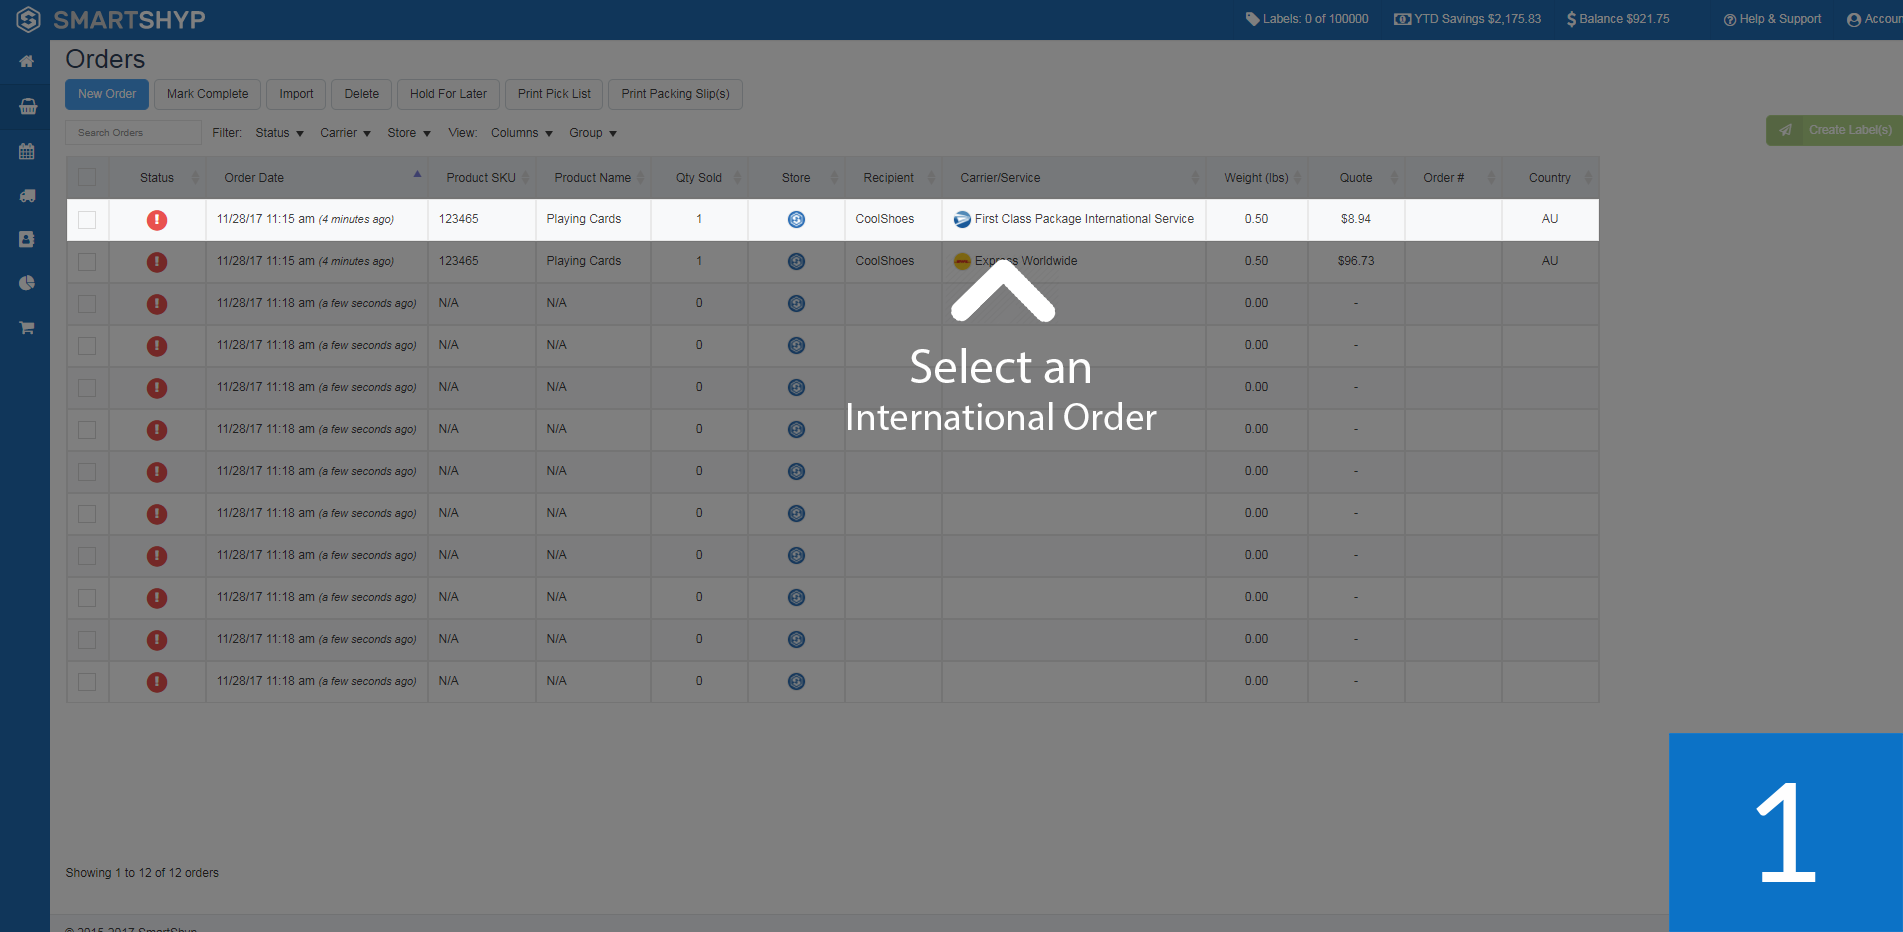The width and height of the screenshot is (1903, 932).
Task: Click USPS carrier icon beside First Class Package
Action: pyautogui.click(x=962, y=219)
